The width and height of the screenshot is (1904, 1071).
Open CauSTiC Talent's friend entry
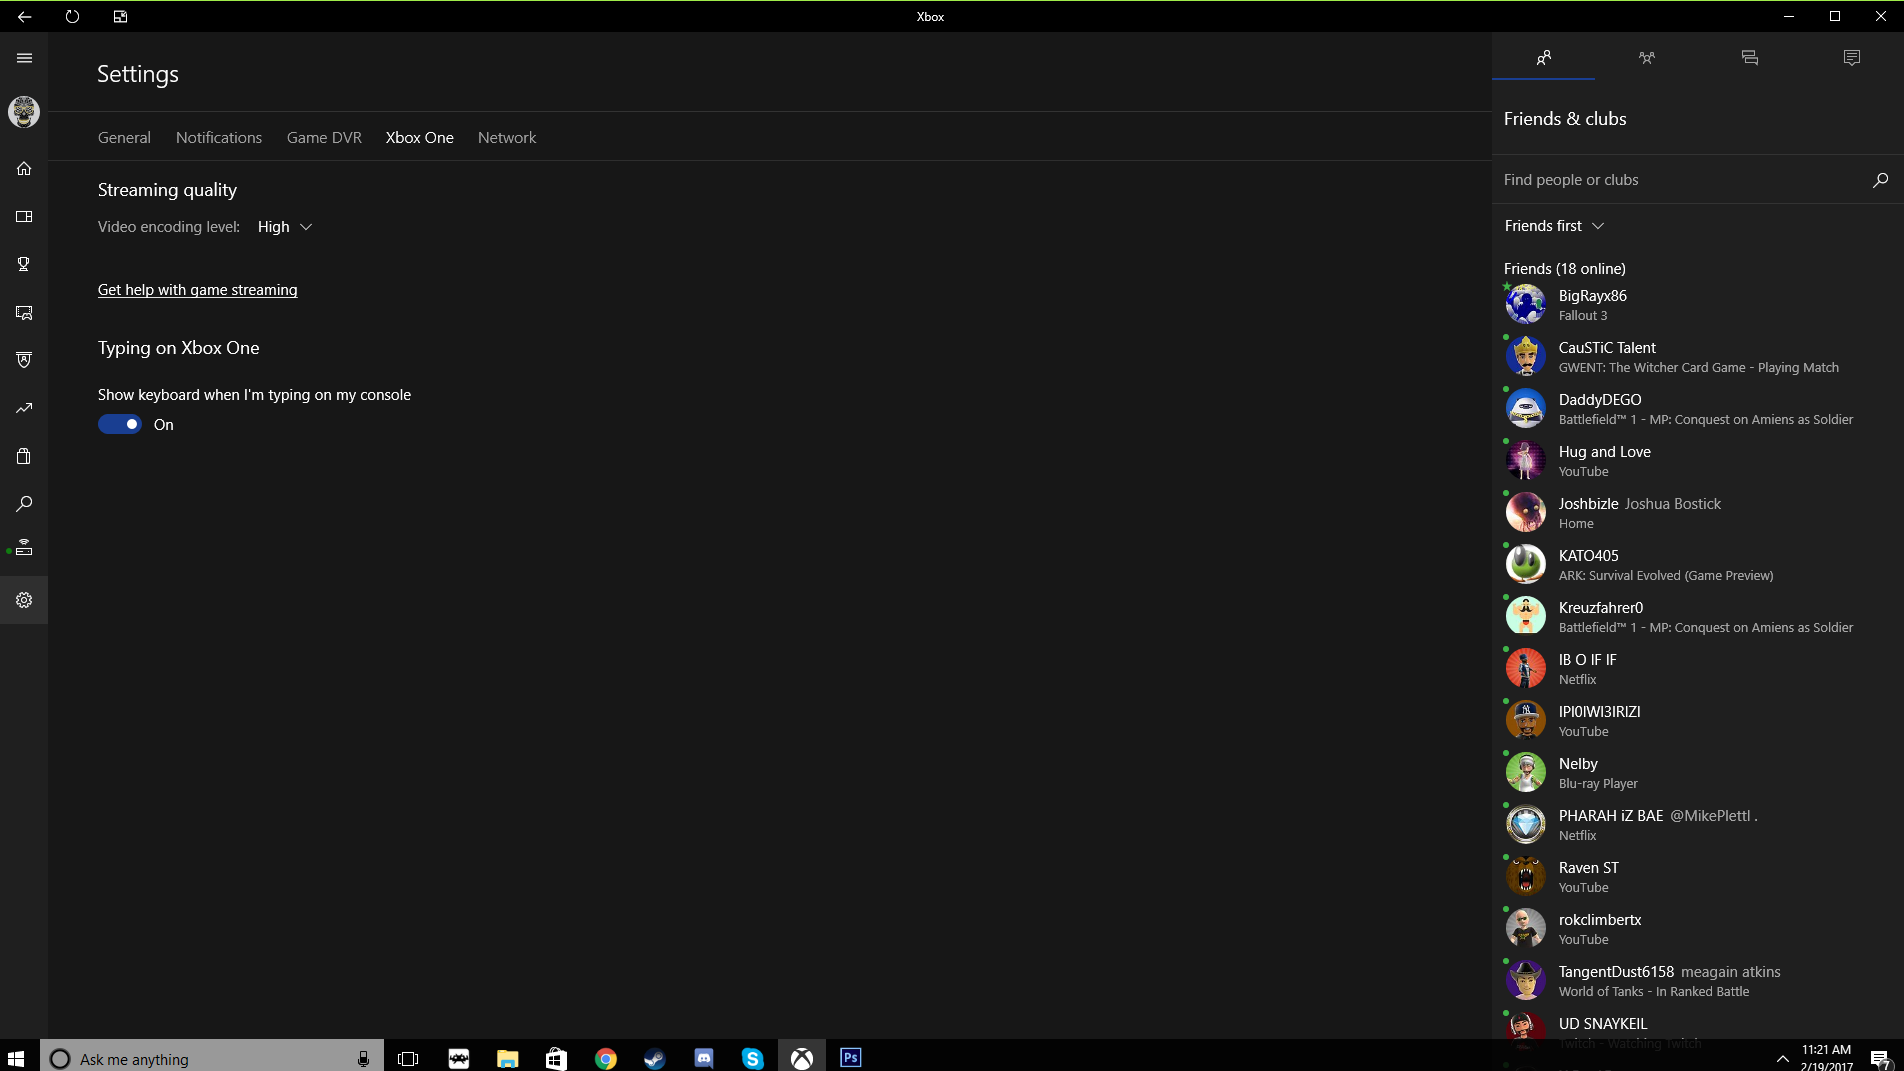1698,356
